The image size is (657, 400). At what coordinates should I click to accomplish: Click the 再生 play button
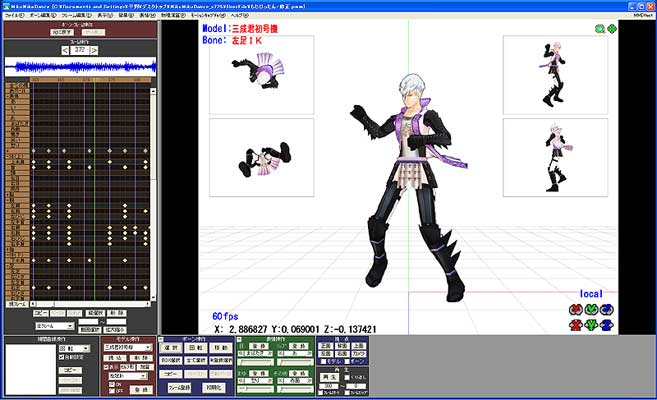tap(330, 377)
